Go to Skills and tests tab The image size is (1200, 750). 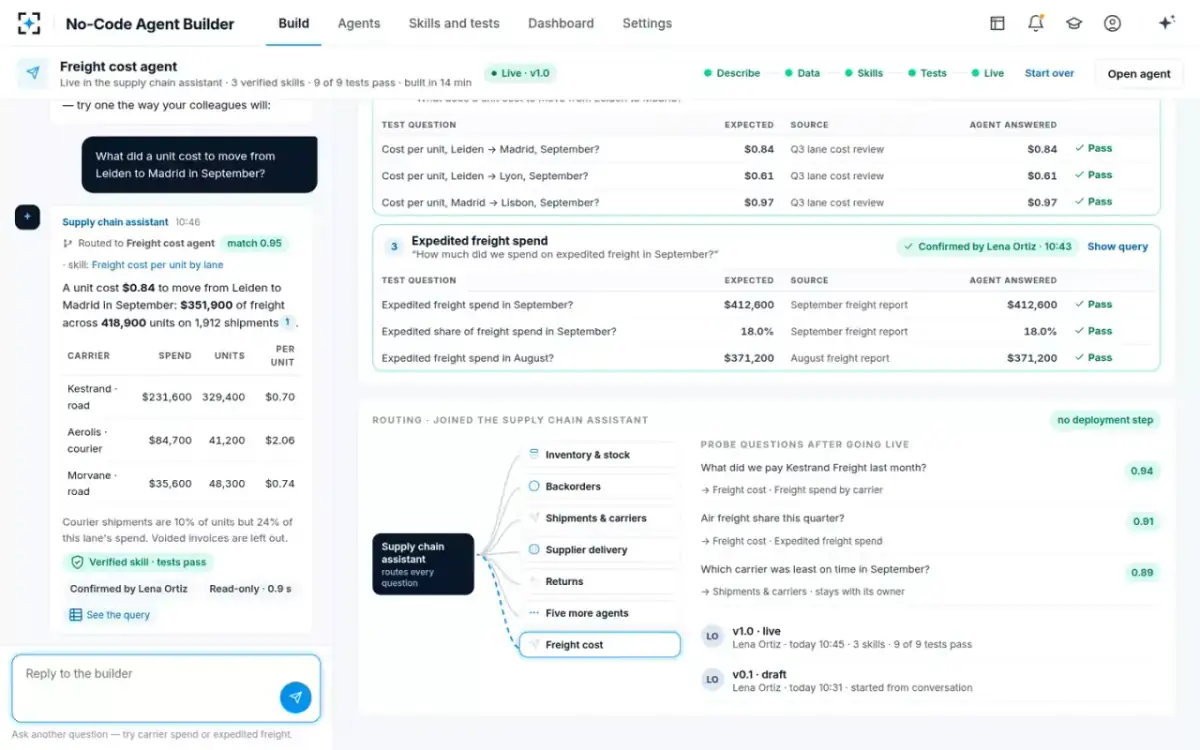pyautogui.click(x=454, y=23)
